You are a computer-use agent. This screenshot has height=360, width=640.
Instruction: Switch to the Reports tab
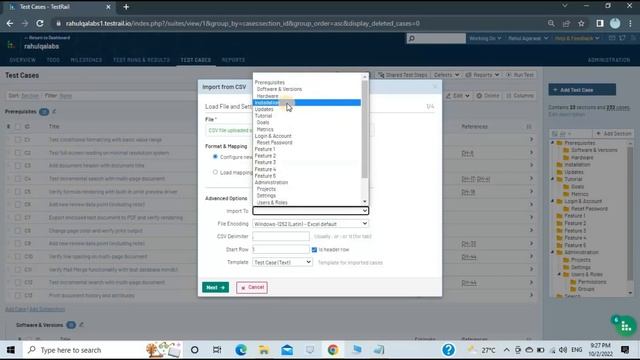pos(233,60)
